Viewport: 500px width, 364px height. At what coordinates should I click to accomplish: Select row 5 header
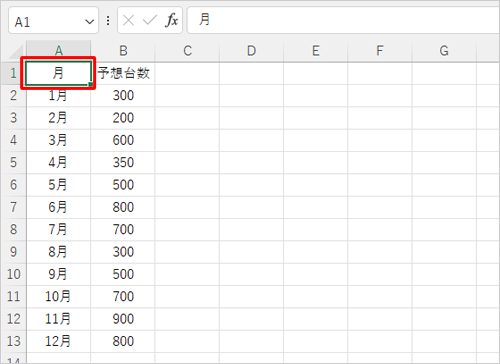pos(13,163)
